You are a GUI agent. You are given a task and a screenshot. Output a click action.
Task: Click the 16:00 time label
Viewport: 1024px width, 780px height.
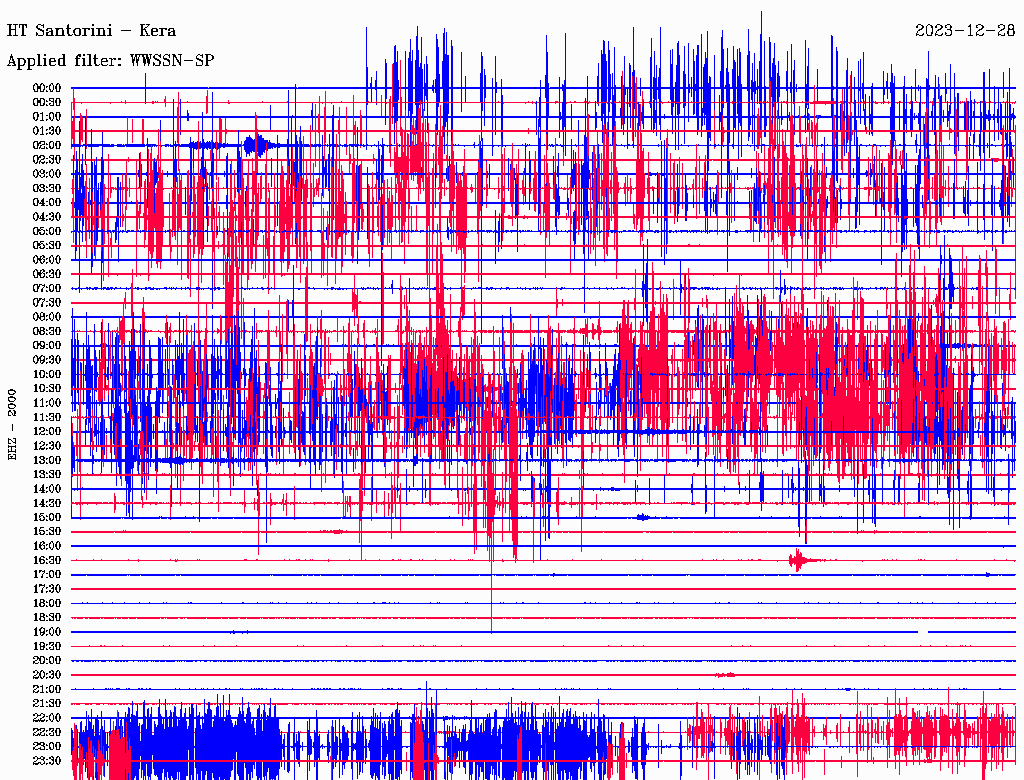click(47, 546)
